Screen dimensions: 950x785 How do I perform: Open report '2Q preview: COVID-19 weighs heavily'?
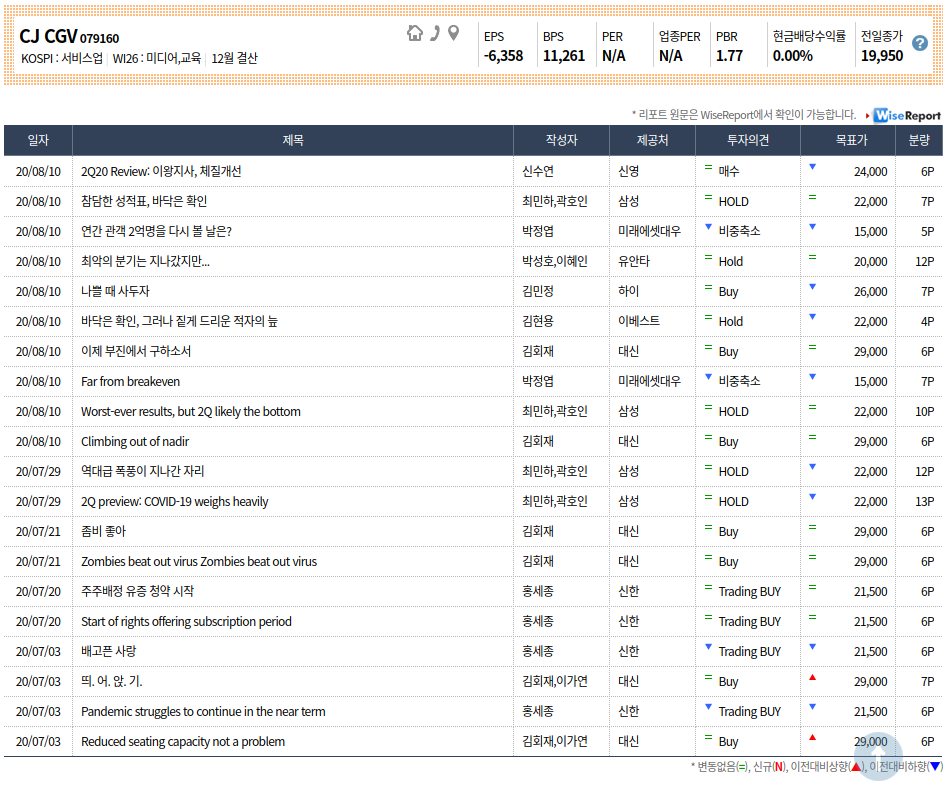(174, 502)
